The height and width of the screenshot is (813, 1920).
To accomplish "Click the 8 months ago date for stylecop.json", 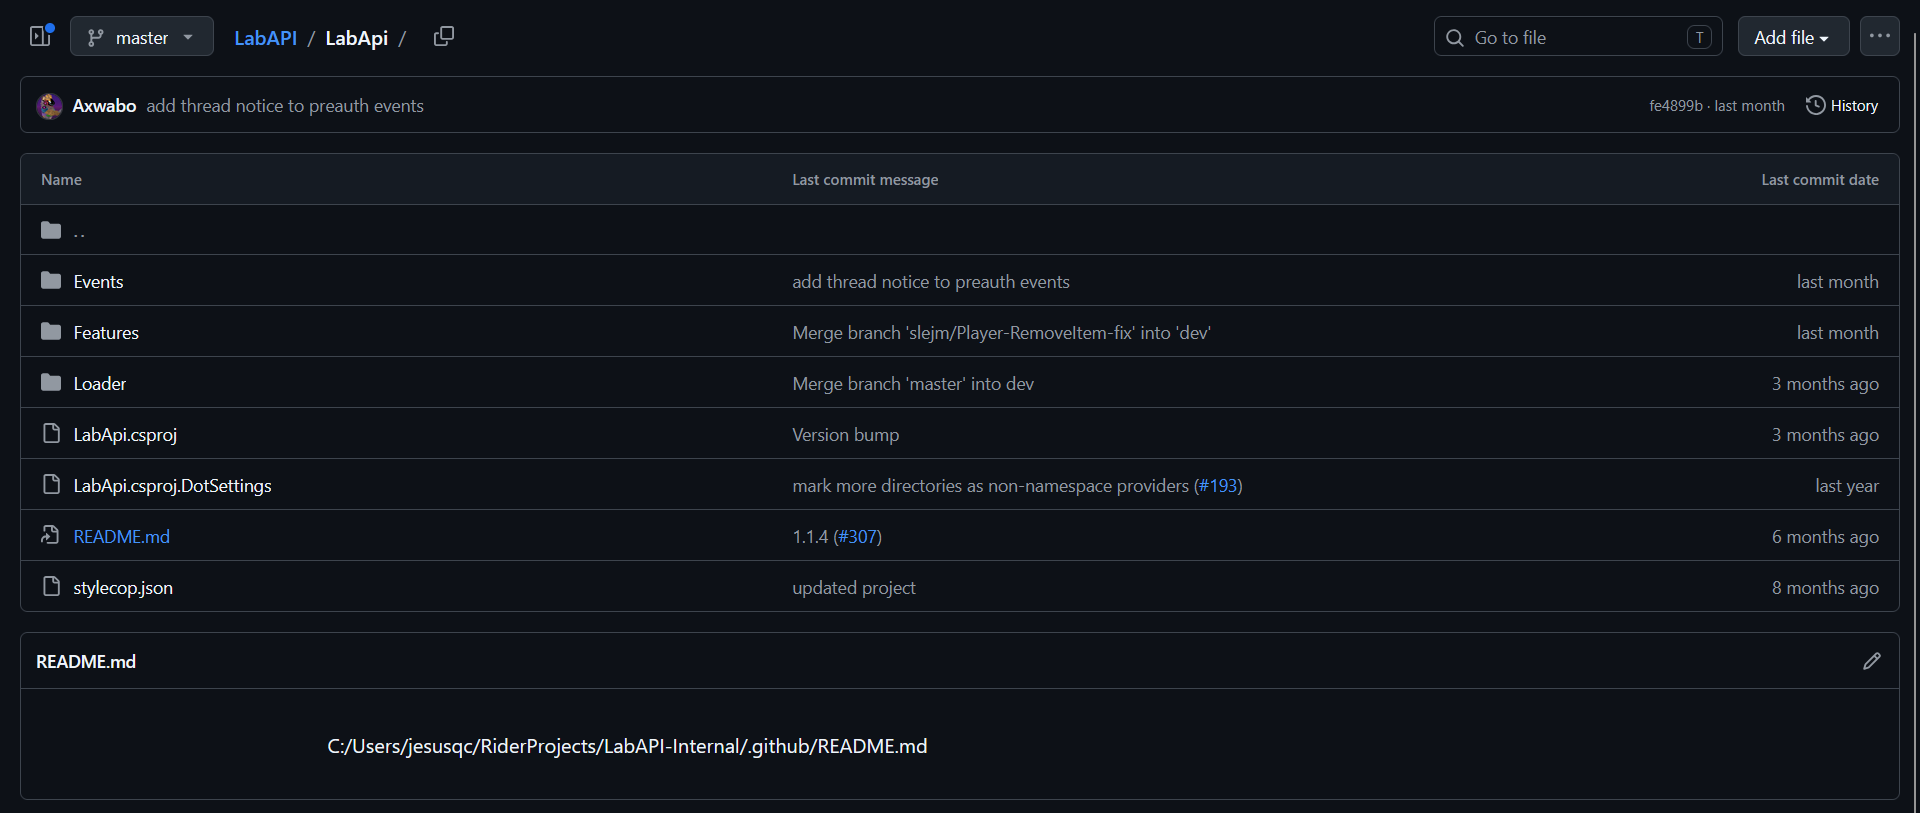I will coord(1825,588).
